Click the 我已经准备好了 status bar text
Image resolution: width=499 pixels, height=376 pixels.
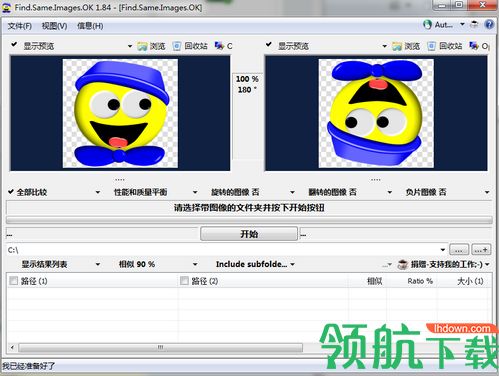pyautogui.click(x=28, y=366)
